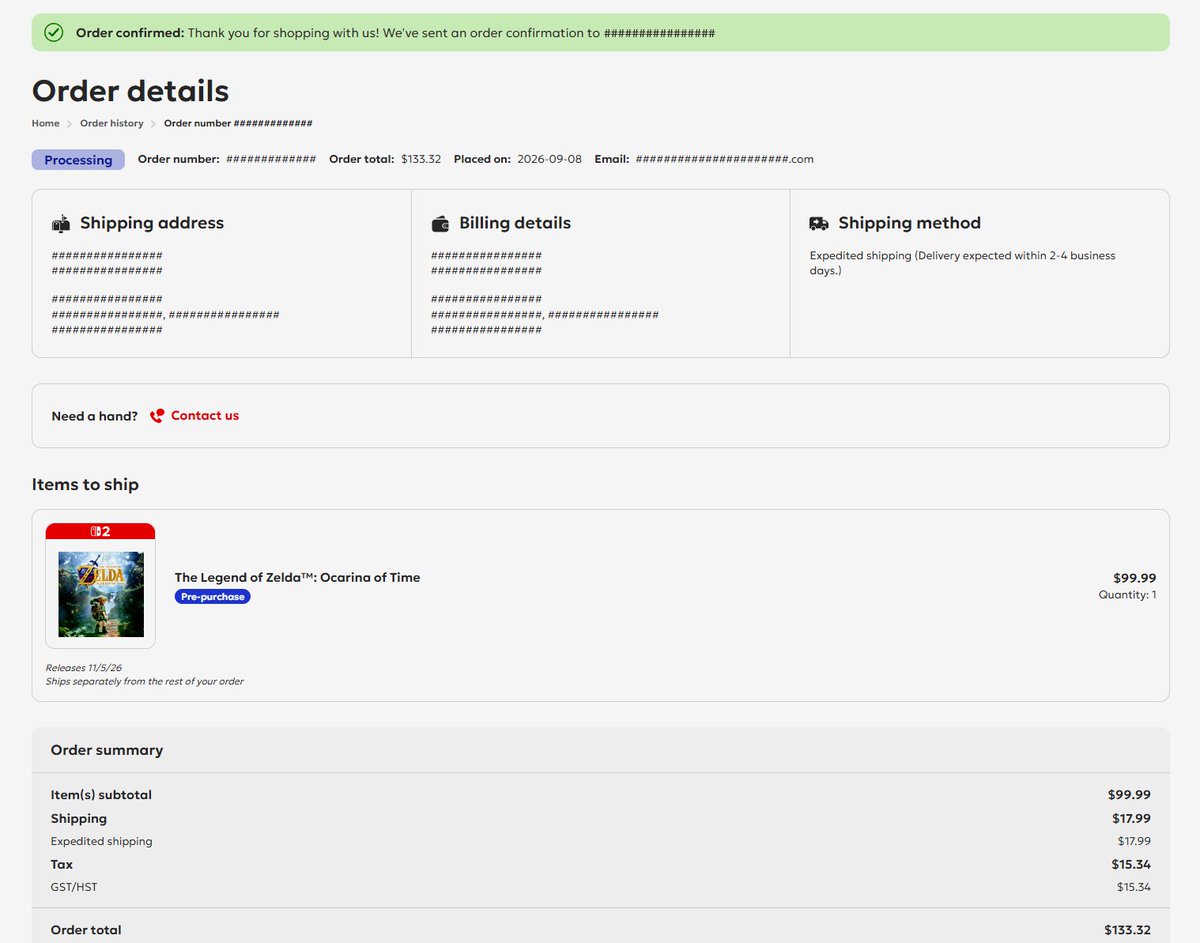Click the Quantity: 1 text
Viewport: 1200px width, 943px height.
1128,595
